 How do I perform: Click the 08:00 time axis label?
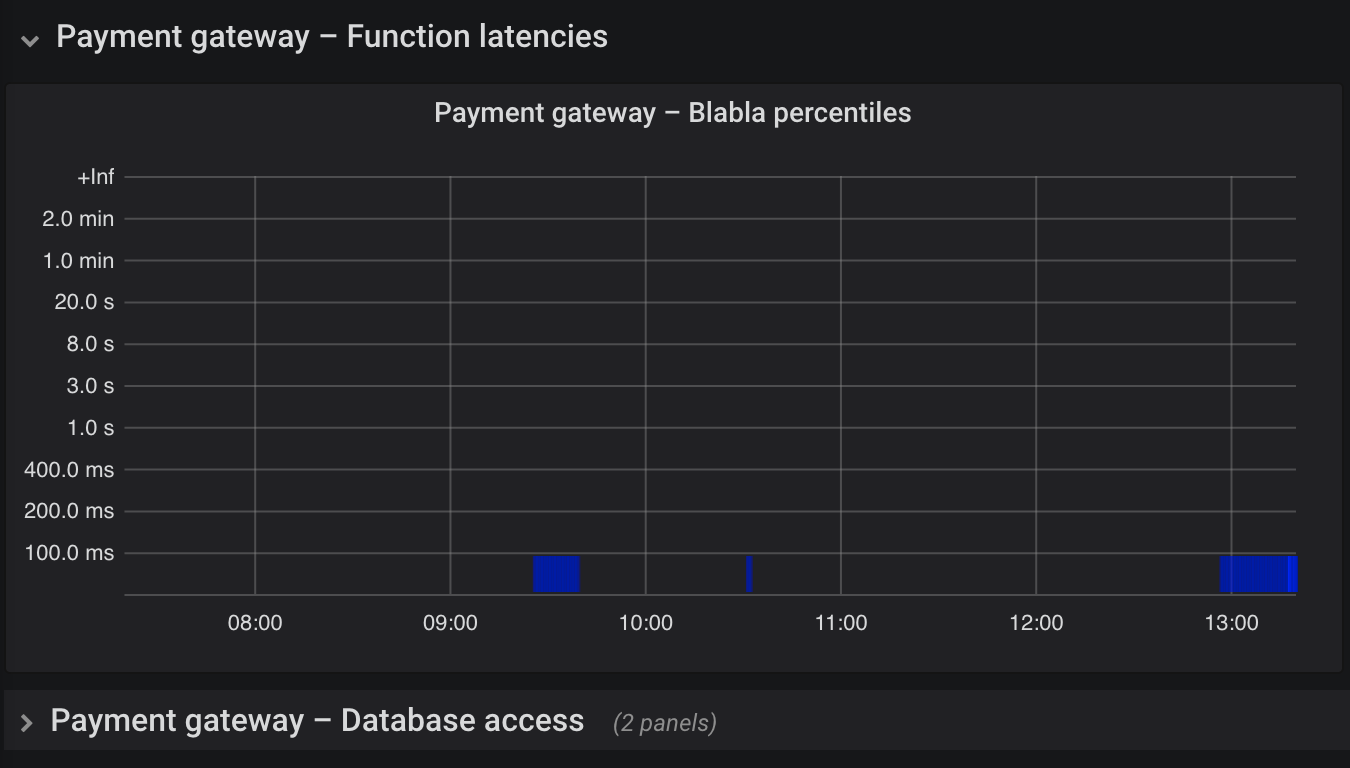(255, 623)
